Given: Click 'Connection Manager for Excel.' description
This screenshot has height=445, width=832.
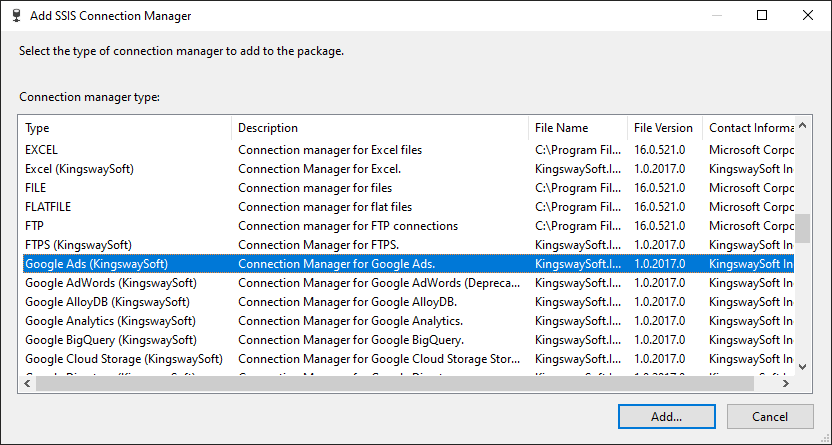Looking at the screenshot, I should click(x=319, y=169).
